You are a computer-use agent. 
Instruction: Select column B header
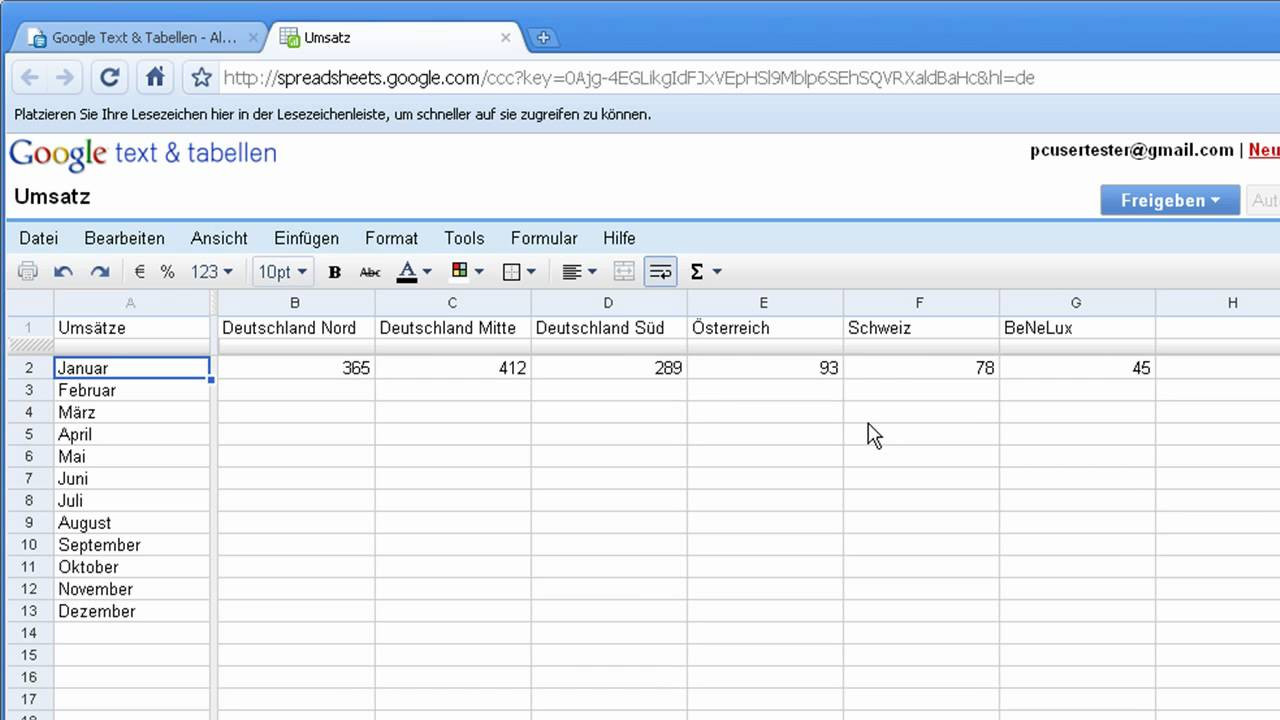(295, 303)
